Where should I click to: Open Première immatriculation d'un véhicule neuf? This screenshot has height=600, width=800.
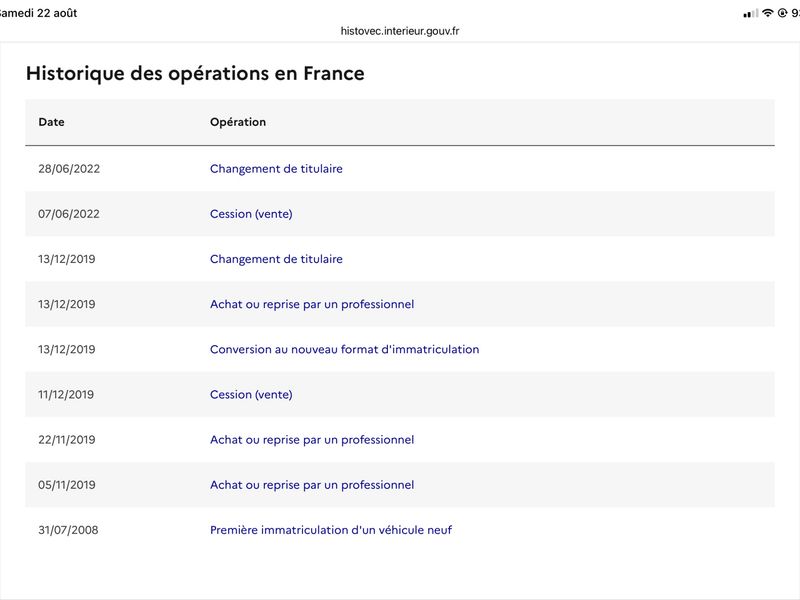point(331,530)
